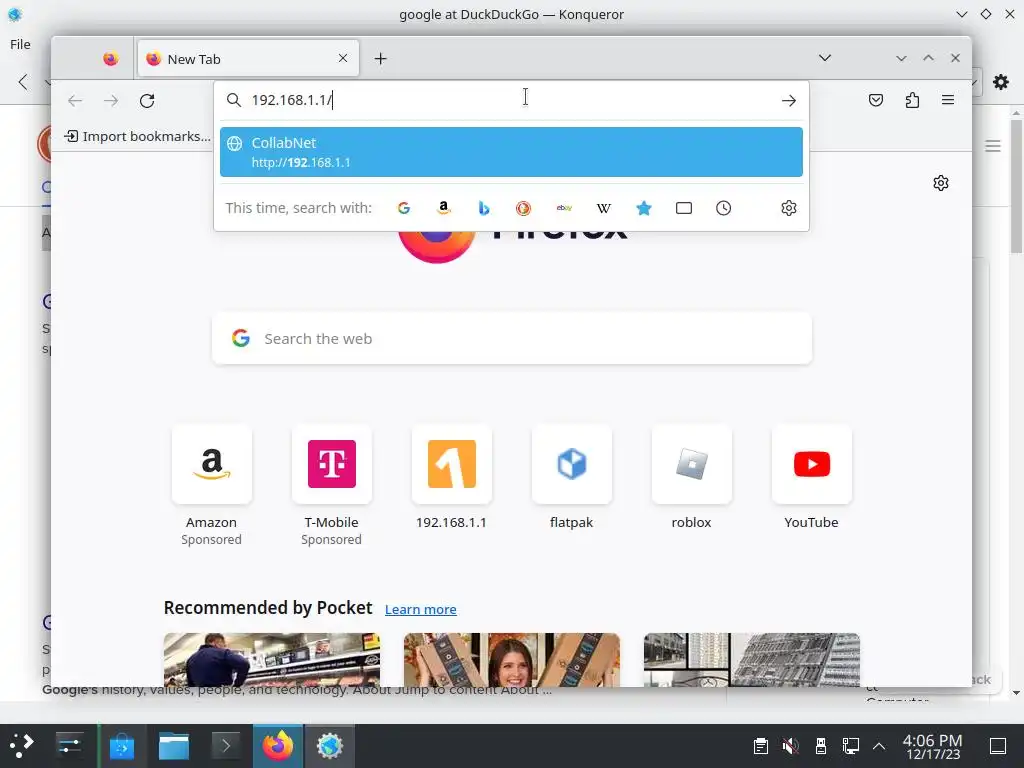This screenshot has width=1024, height=768.
Task: Open Dolphin file manager from taskbar
Action: 174,745
